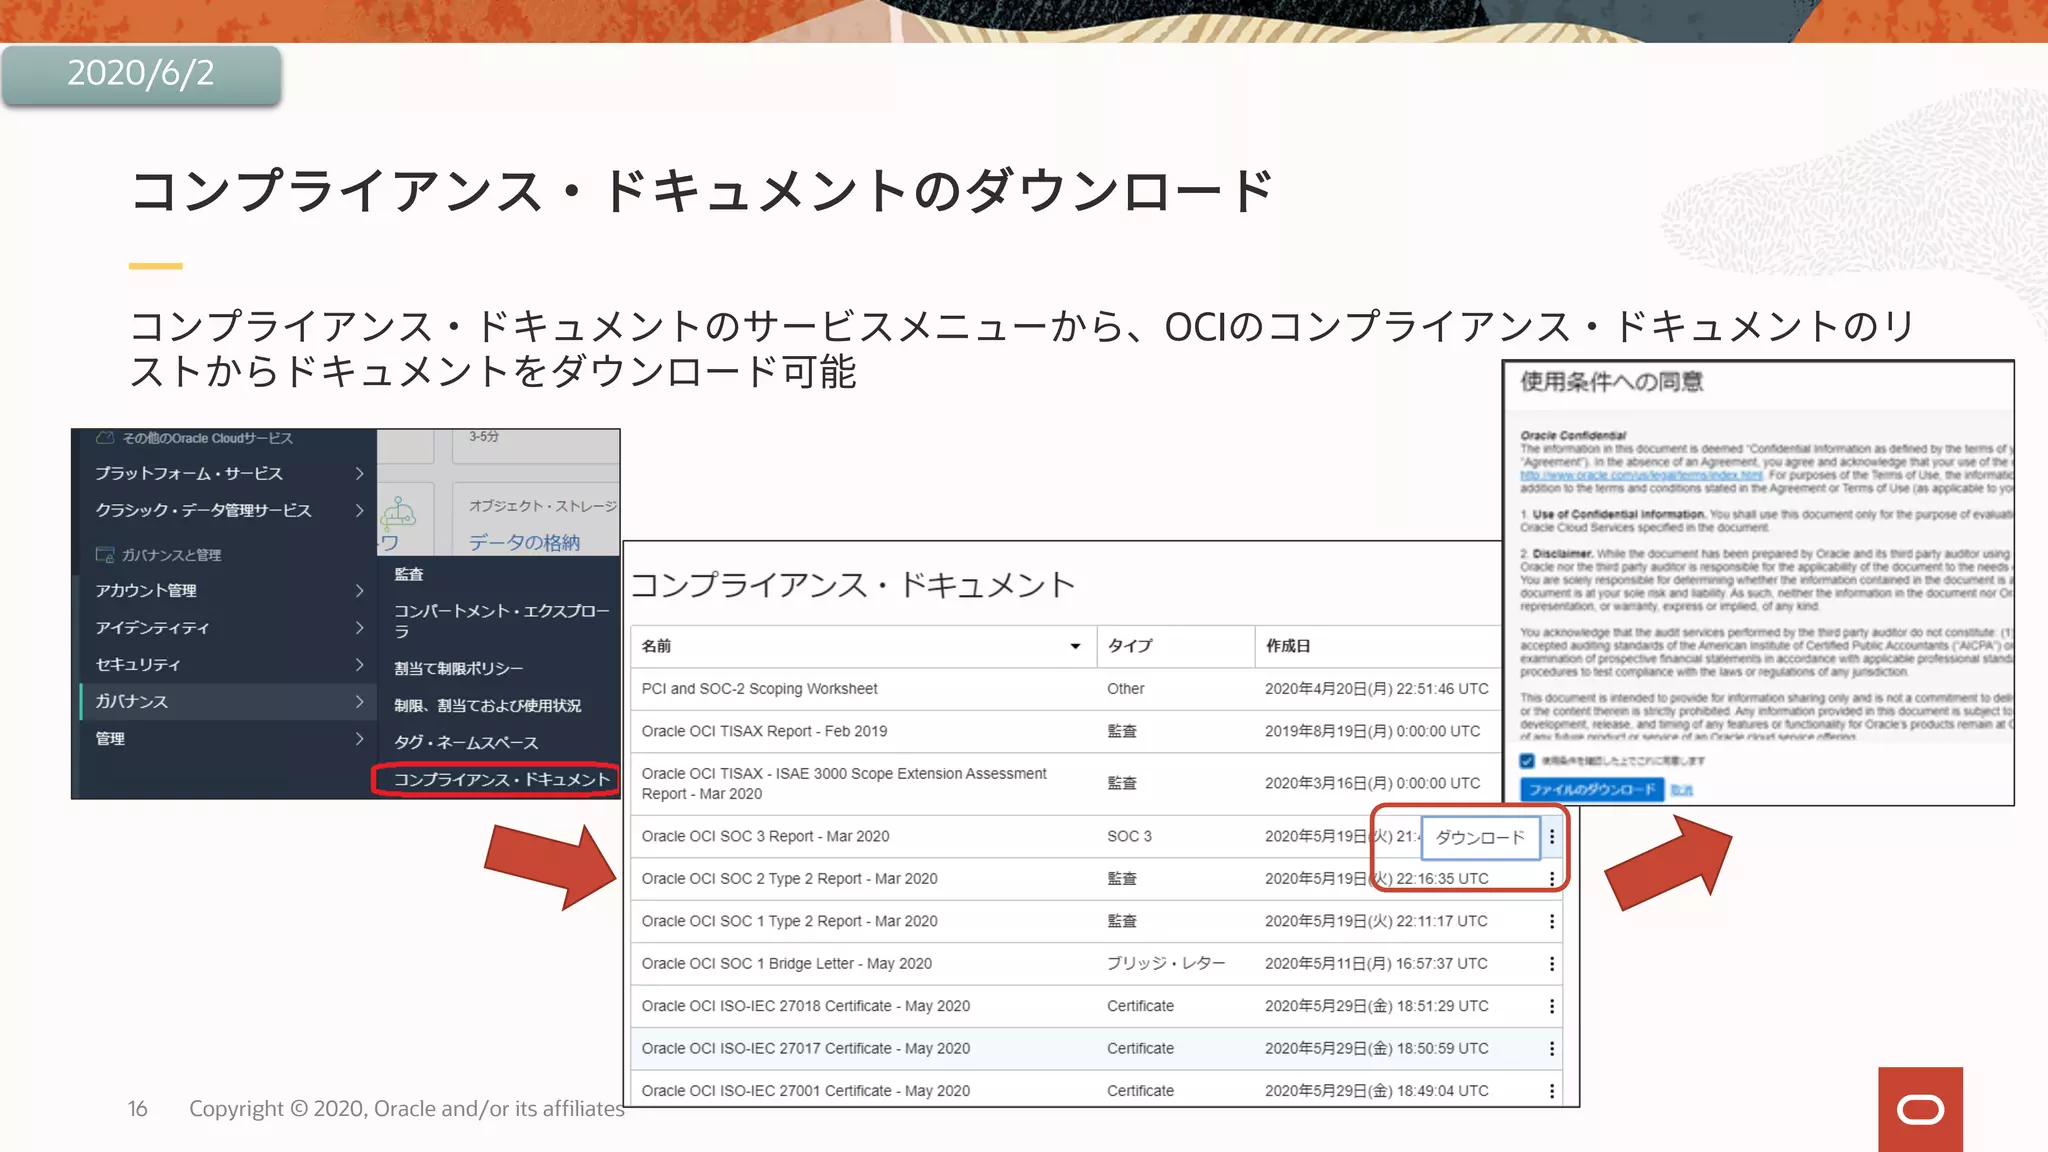2048x1152 pixels.
Task: Open actions menu for SOC 2 Type 2 Report row
Action: tap(1552, 879)
